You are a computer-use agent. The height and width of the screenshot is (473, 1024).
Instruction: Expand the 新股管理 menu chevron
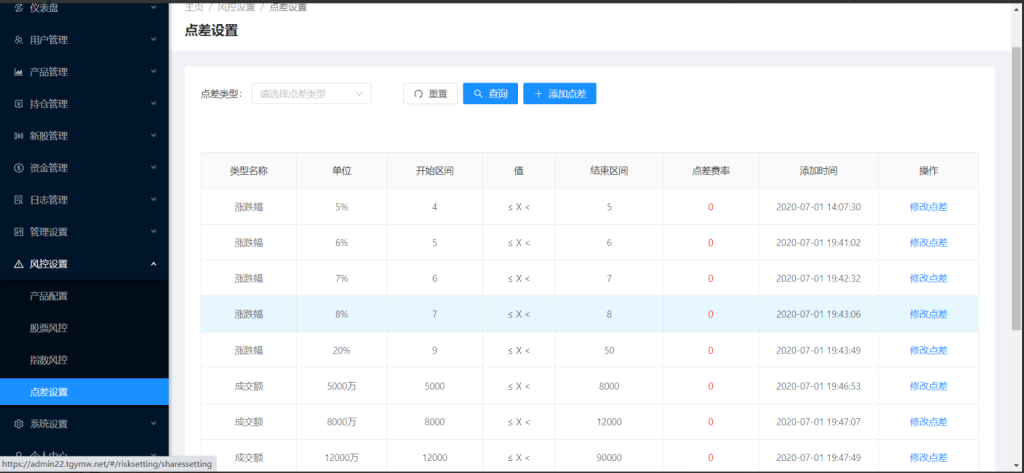point(153,136)
